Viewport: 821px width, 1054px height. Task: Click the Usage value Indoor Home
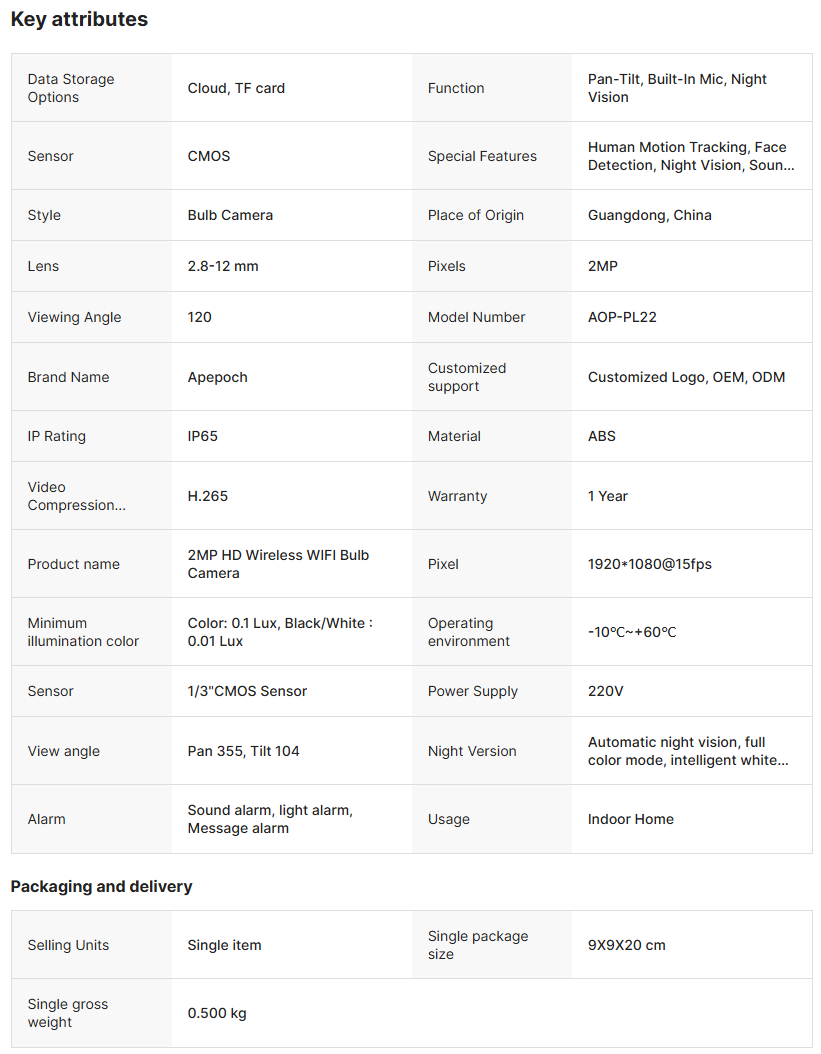coord(630,819)
